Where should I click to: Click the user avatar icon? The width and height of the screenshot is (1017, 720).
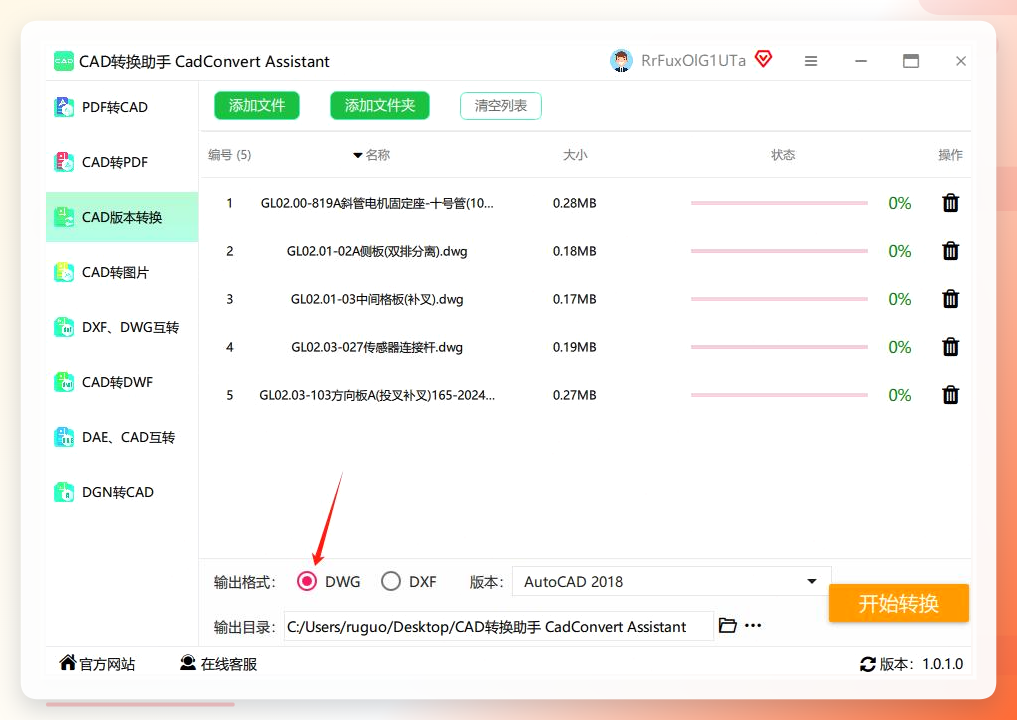621,61
